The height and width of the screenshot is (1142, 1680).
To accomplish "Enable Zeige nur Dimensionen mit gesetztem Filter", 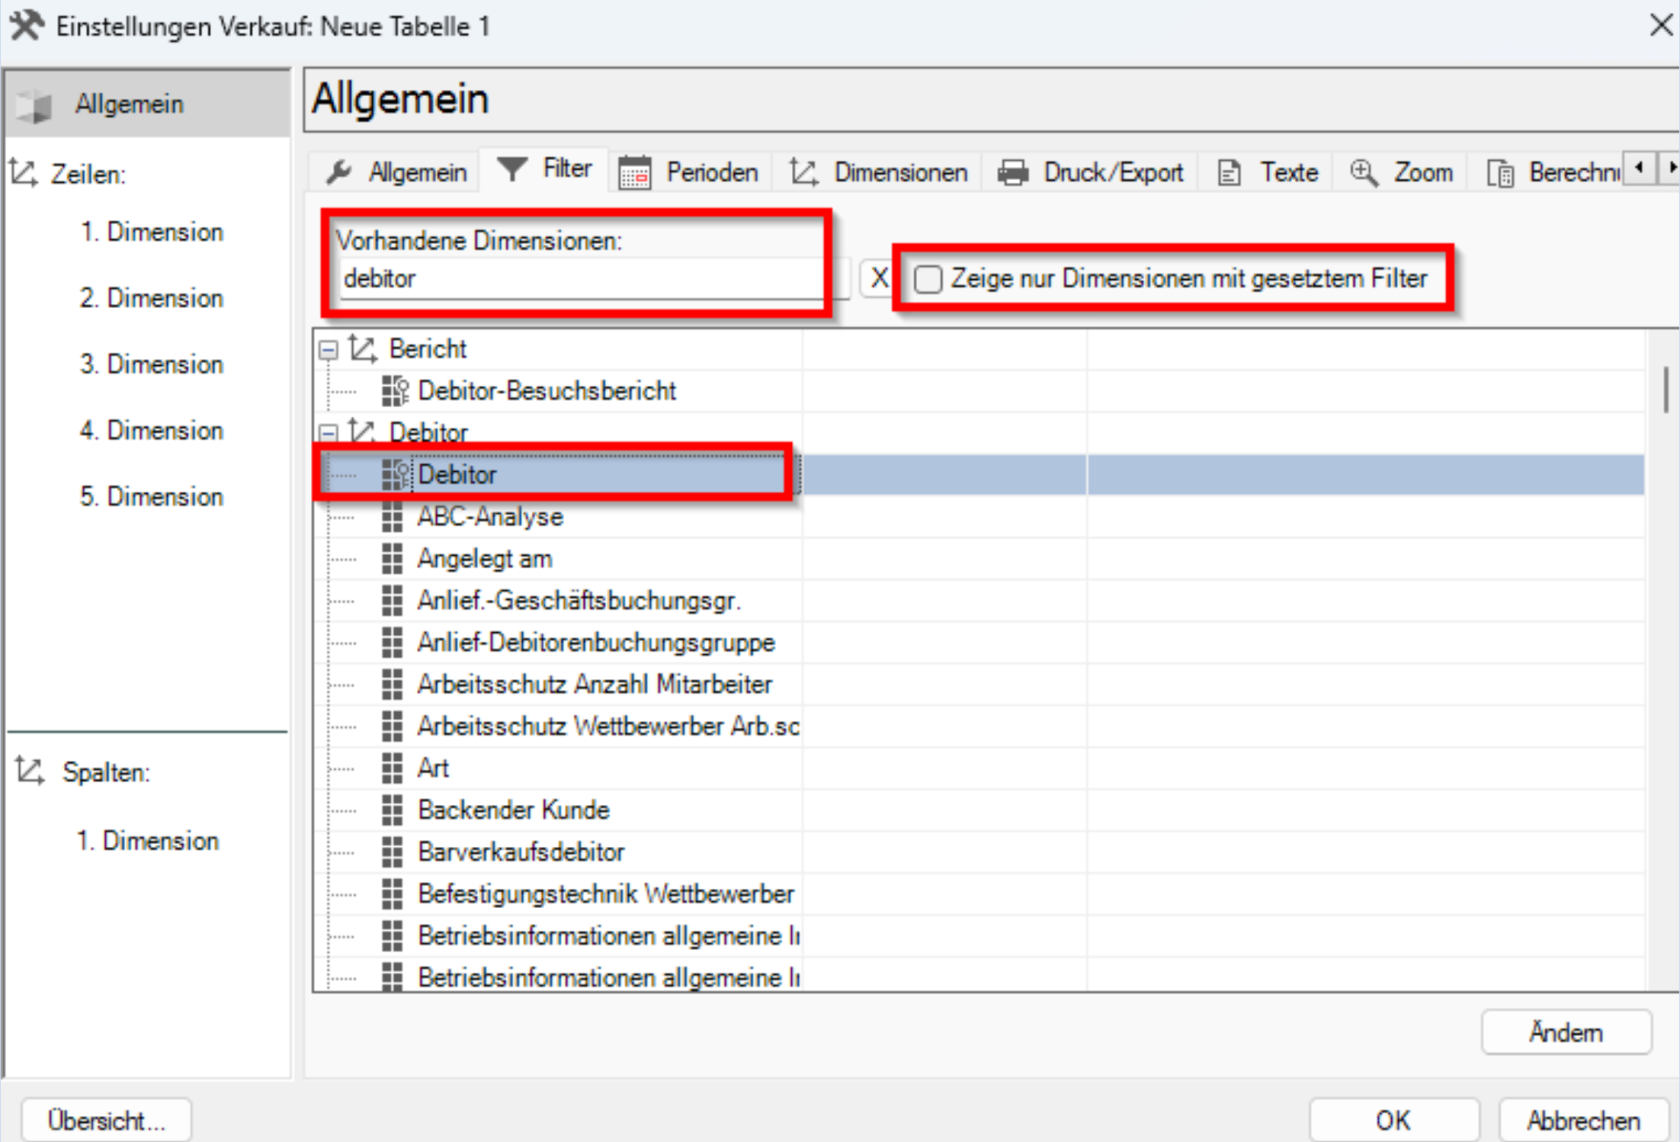I will (928, 279).
